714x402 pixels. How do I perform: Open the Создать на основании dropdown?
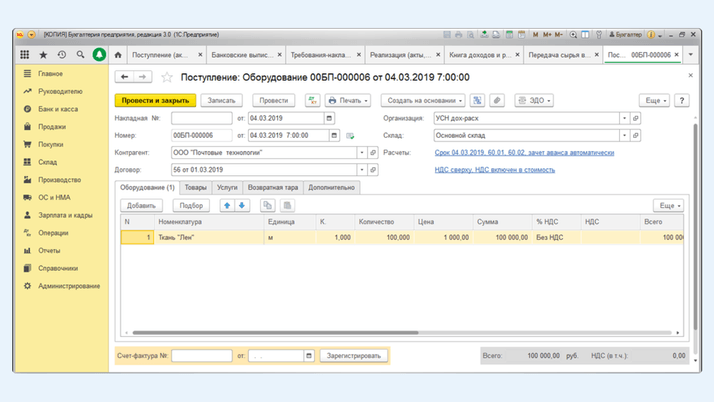(424, 101)
